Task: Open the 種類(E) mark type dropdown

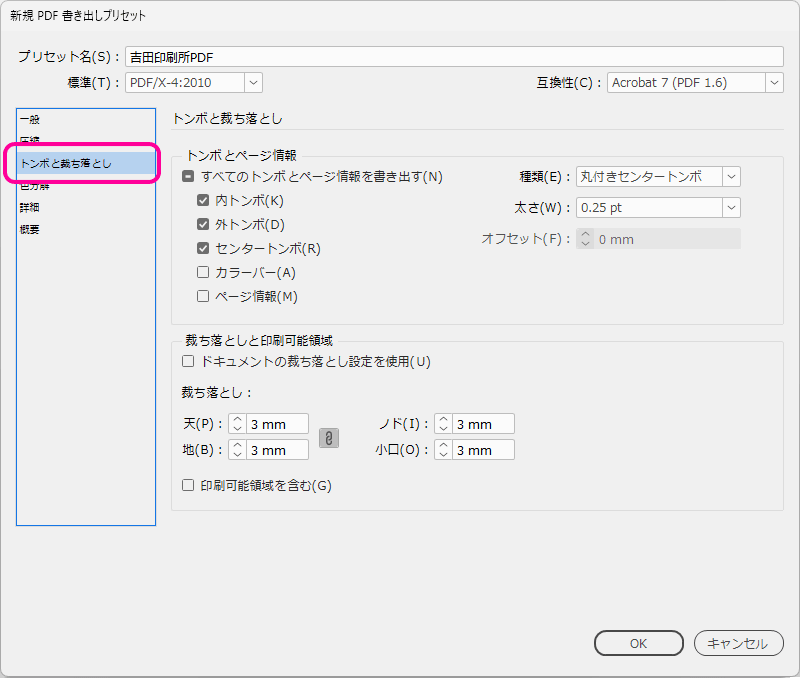Action: tap(658, 177)
